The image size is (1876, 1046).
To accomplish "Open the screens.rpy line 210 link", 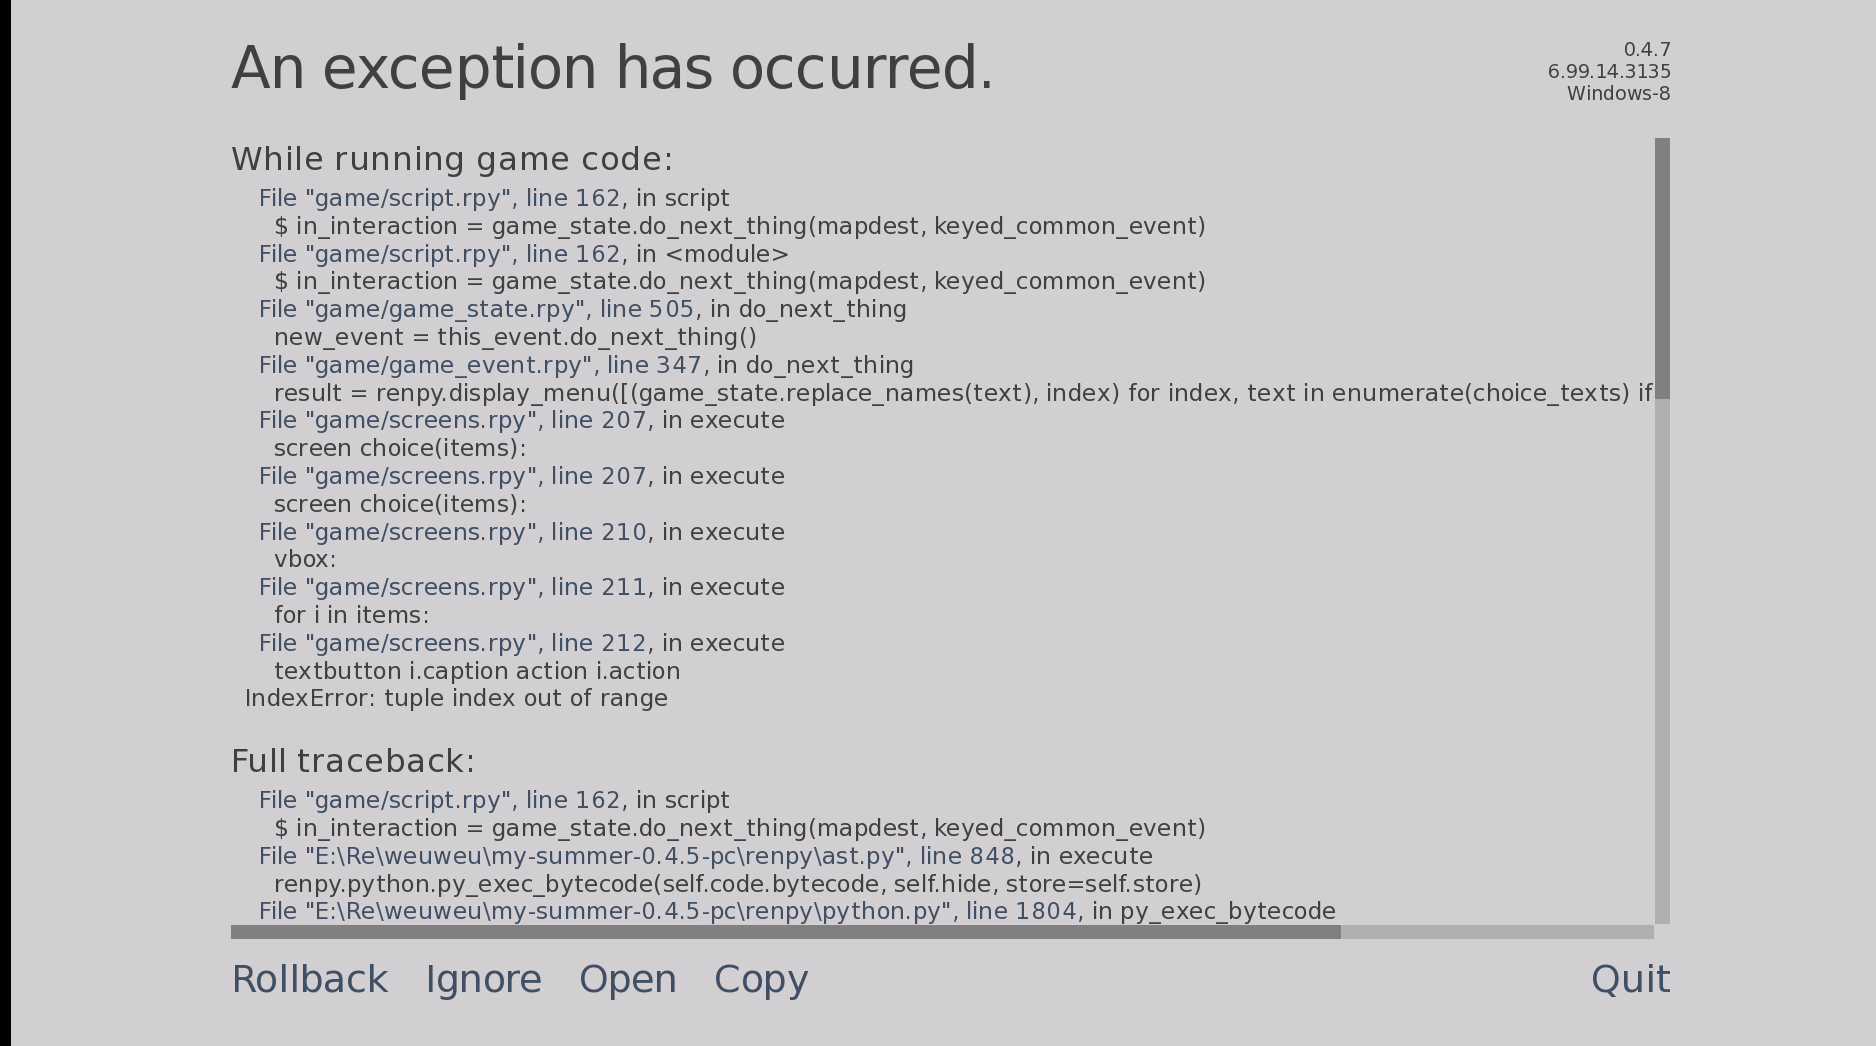I will pos(452,532).
